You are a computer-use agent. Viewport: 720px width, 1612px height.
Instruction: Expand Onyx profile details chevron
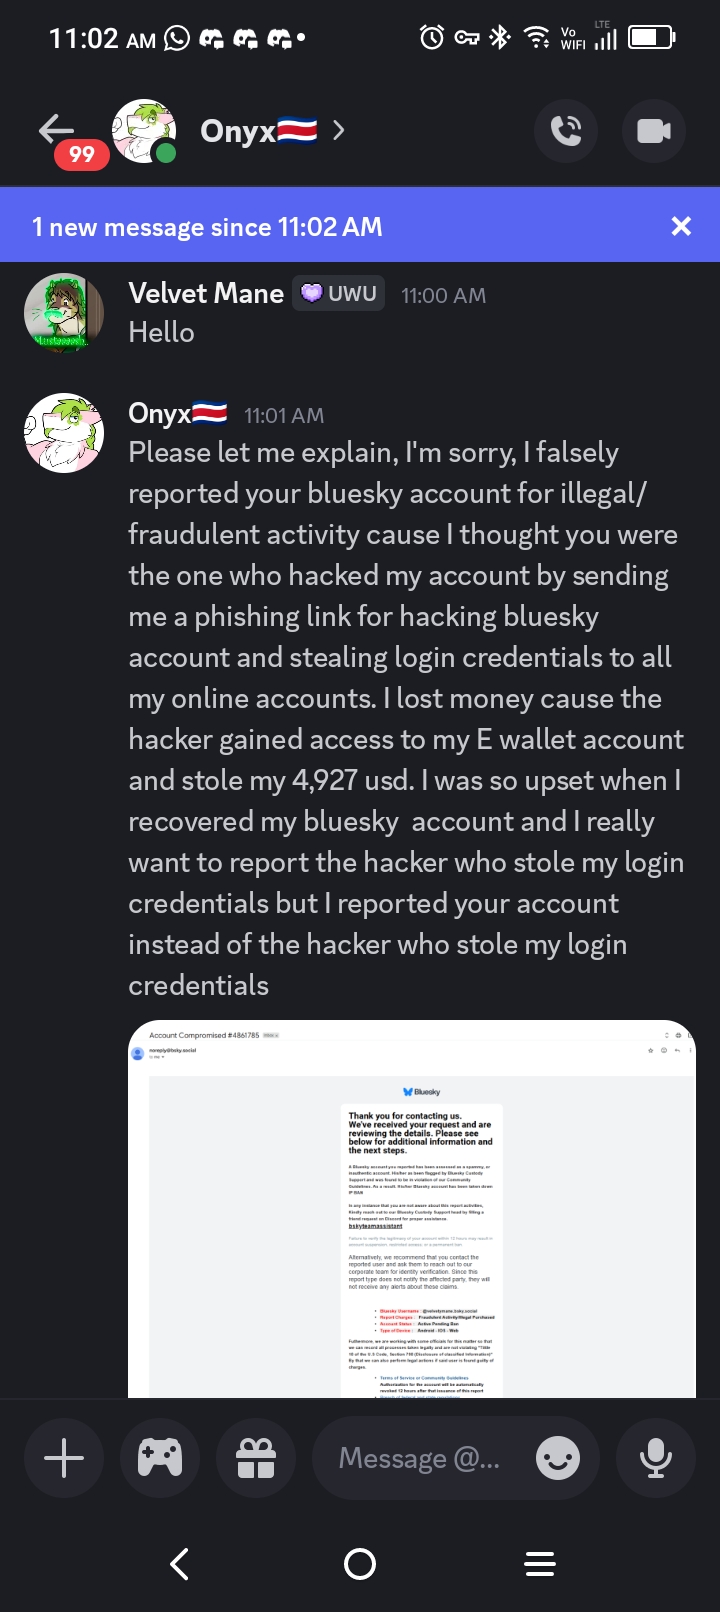pos(338,130)
